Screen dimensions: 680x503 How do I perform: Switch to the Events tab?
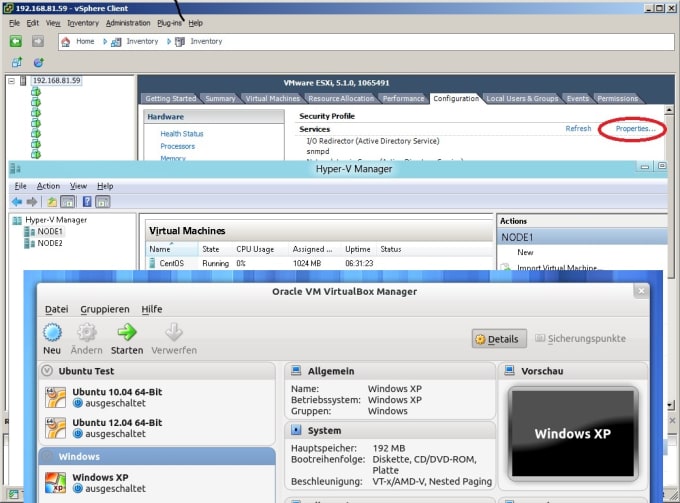[578, 98]
